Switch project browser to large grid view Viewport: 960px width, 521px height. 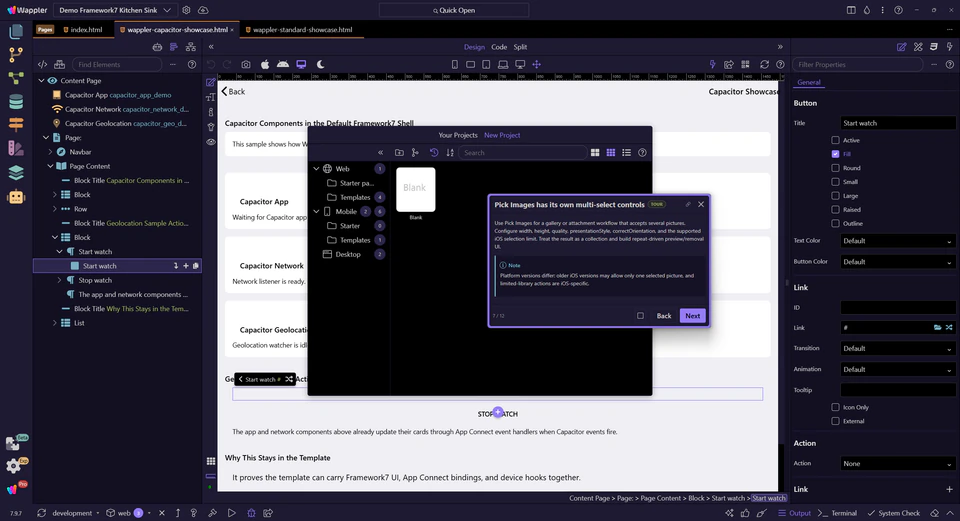[594, 152]
